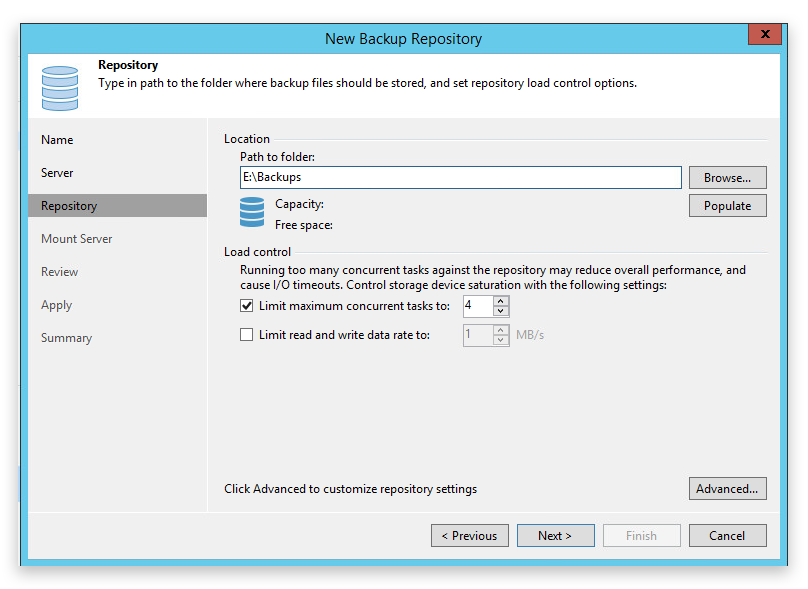Close the New Backup Repository dialog
Viewport: 808px width, 589px height.
click(765, 34)
